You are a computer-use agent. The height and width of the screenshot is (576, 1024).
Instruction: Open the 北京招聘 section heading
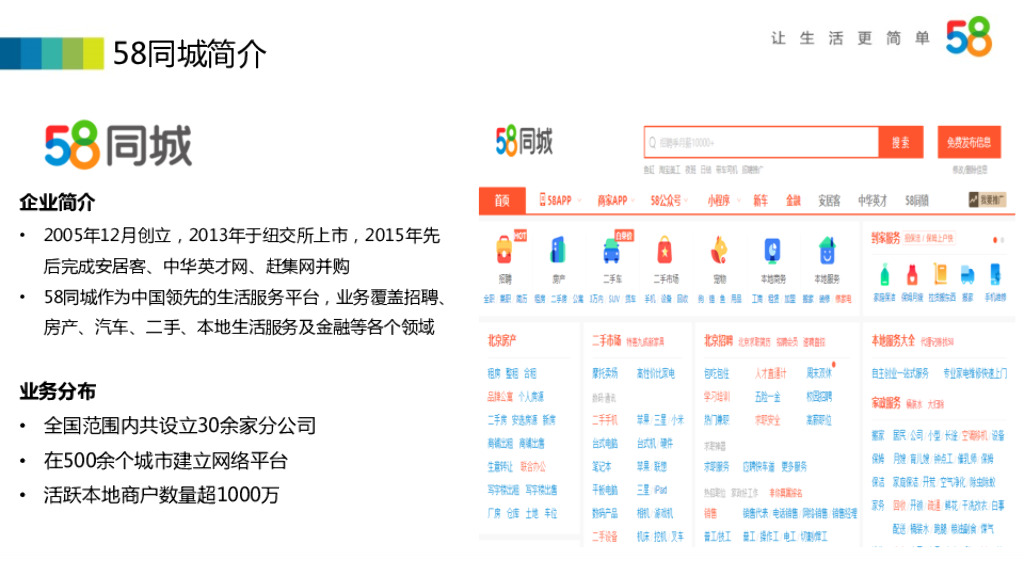pyautogui.click(x=718, y=340)
